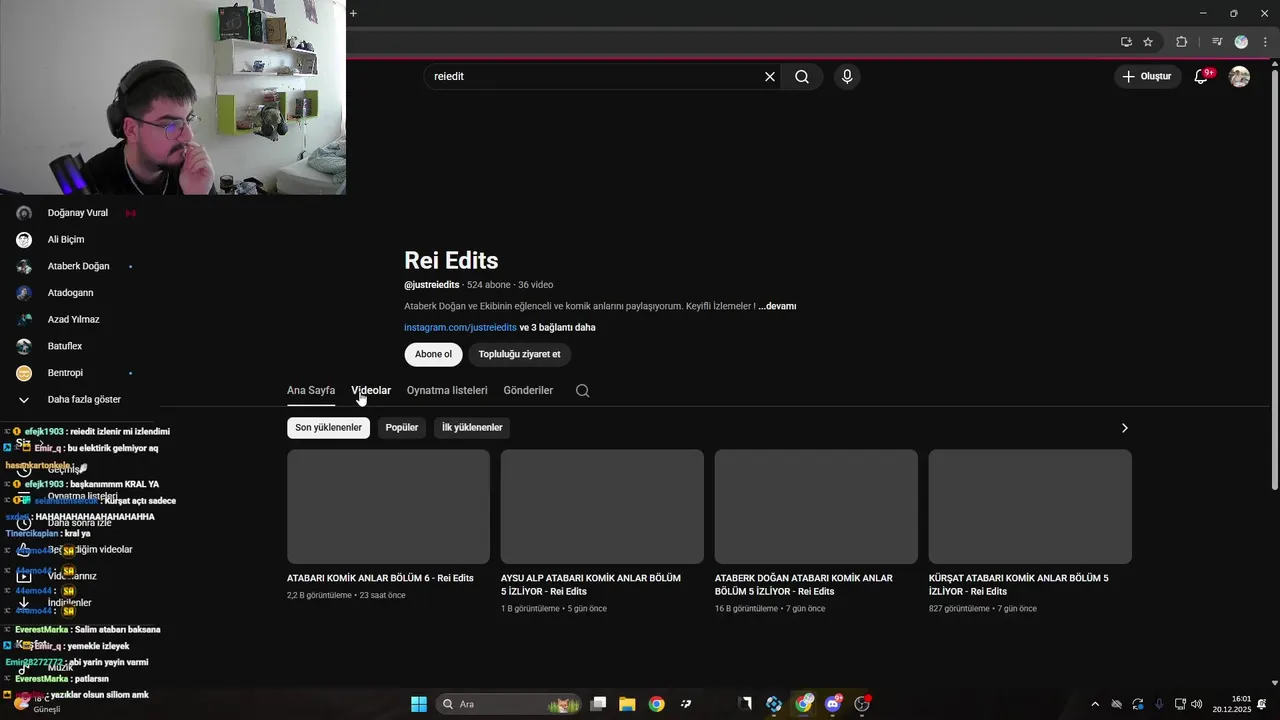Click 've 3 bağlantı daha' links text
The width and height of the screenshot is (1280, 720).
click(557, 327)
